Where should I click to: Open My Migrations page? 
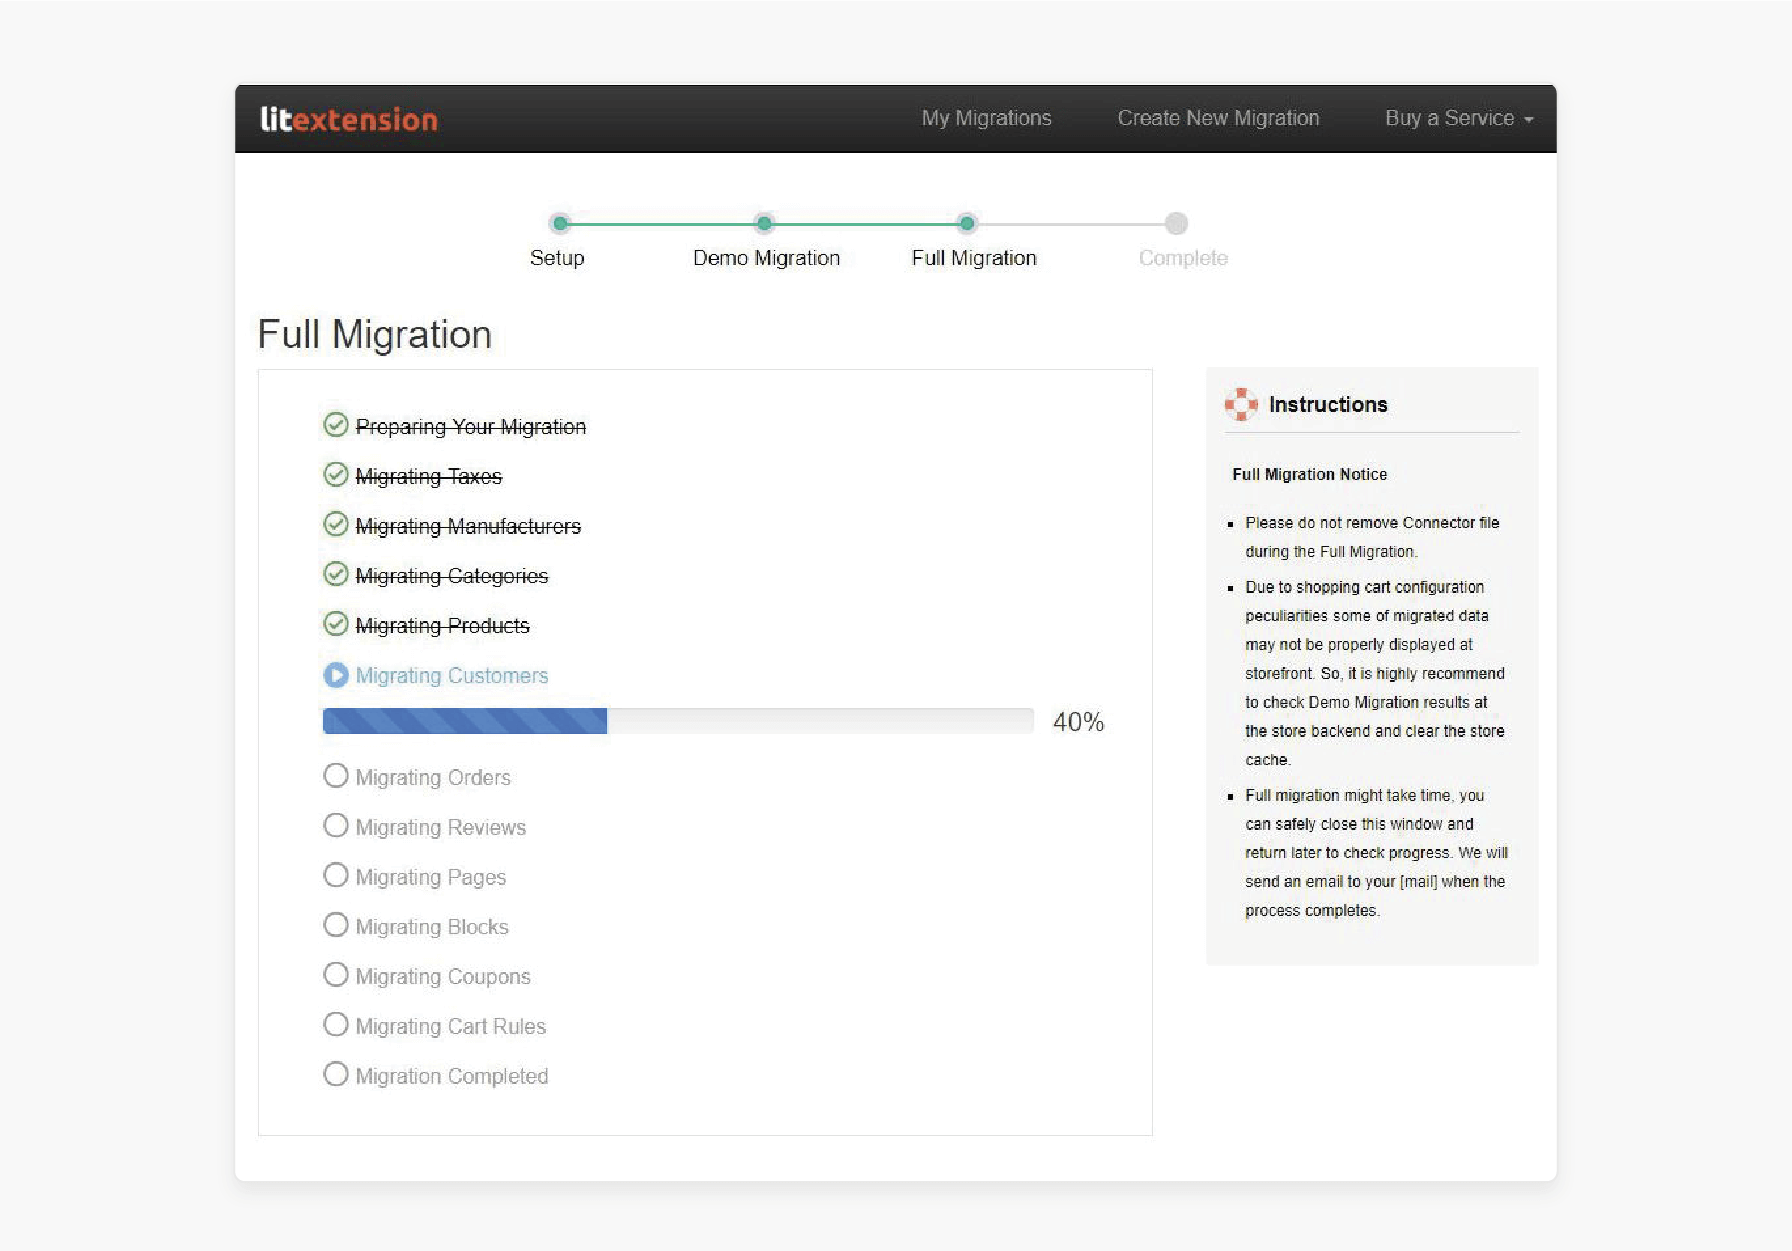(986, 118)
